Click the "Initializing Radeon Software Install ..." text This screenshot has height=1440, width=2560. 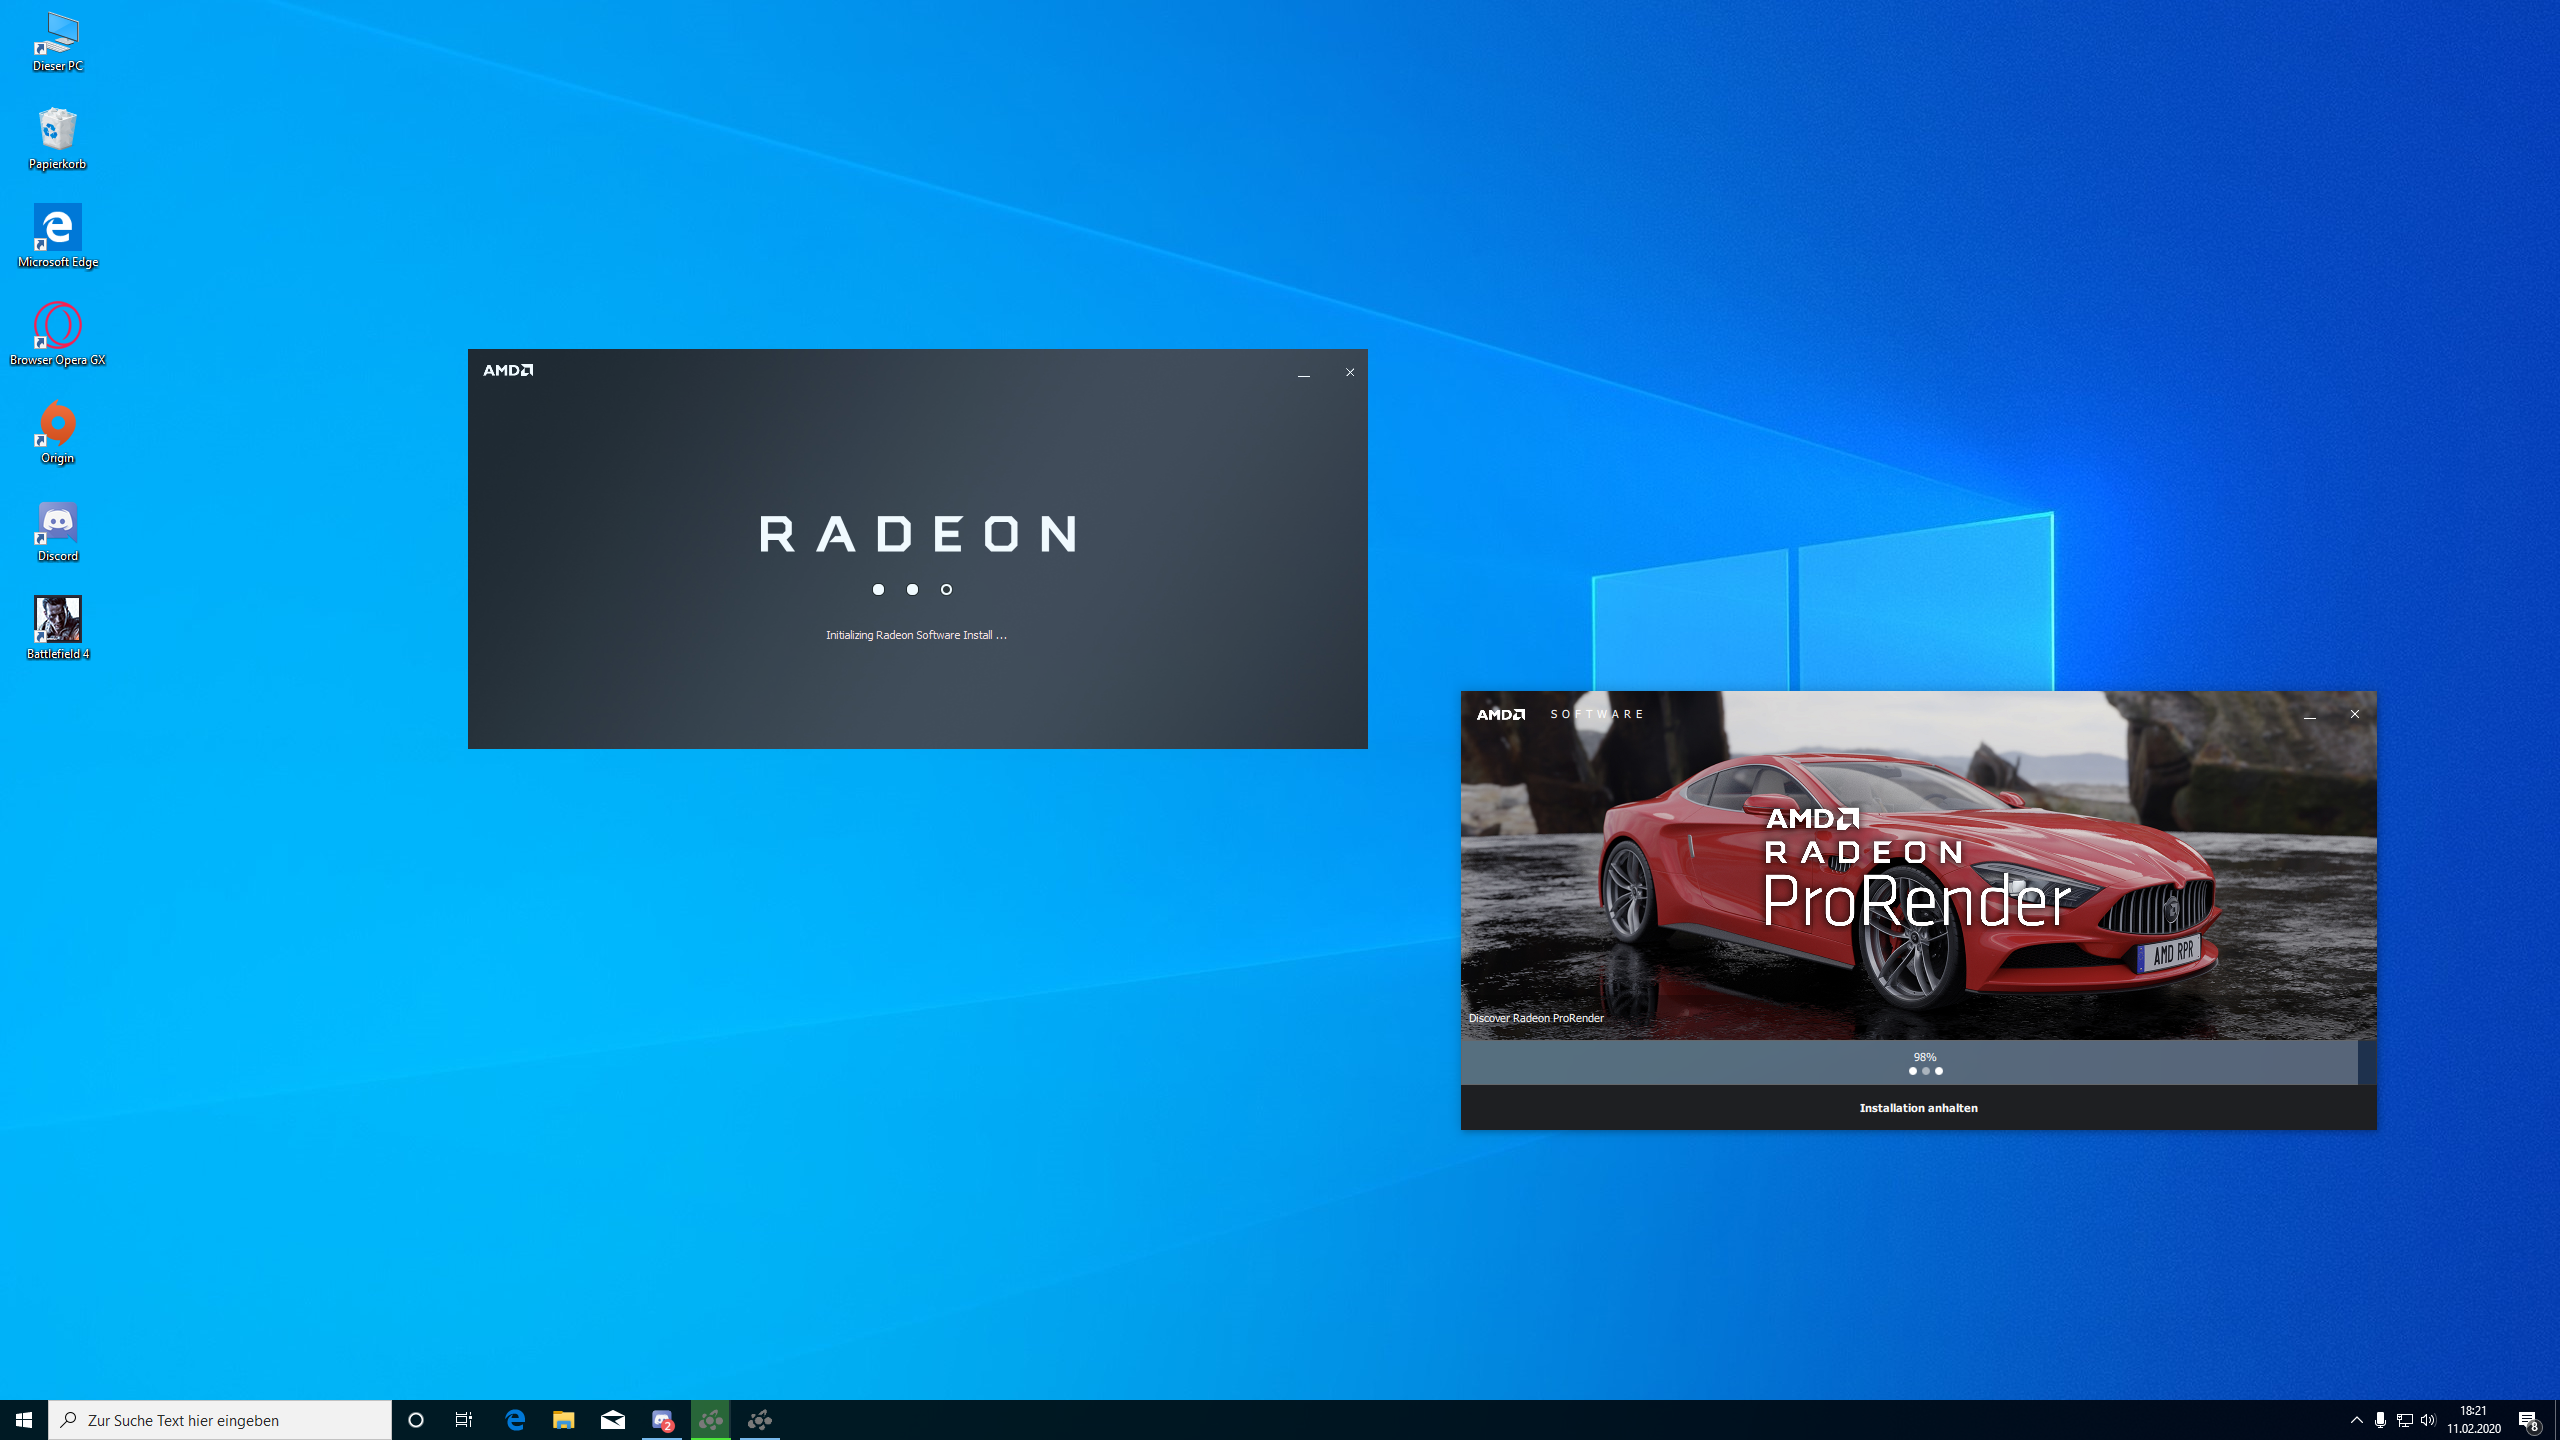[916, 635]
